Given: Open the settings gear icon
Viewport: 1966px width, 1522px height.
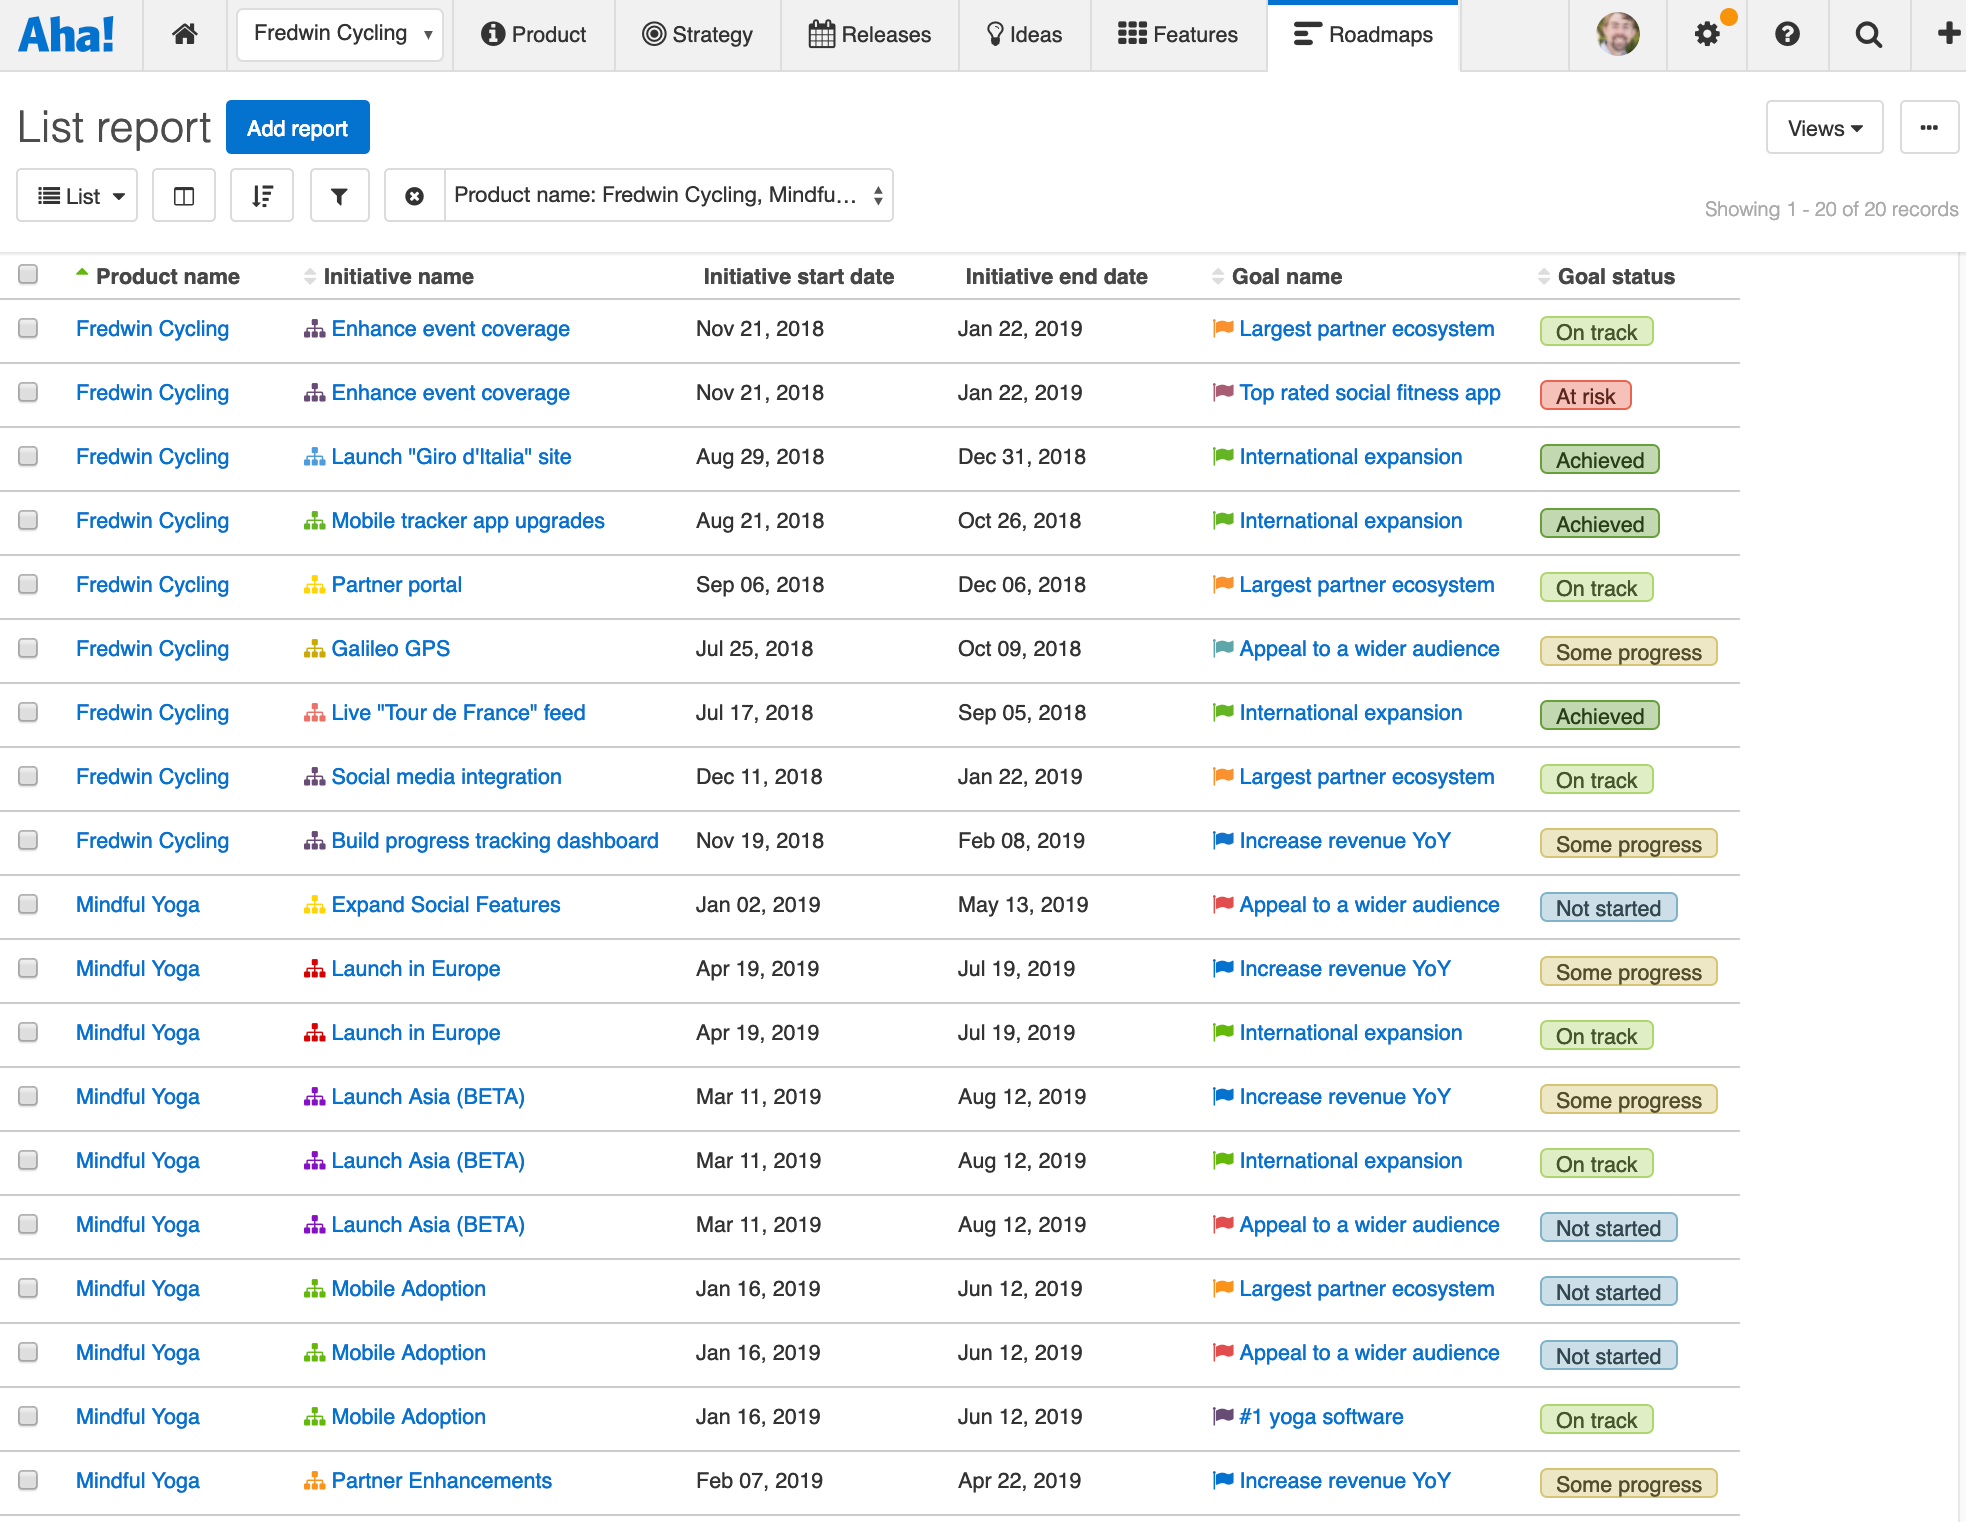Looking at the screenshot, I should 1707,34.
